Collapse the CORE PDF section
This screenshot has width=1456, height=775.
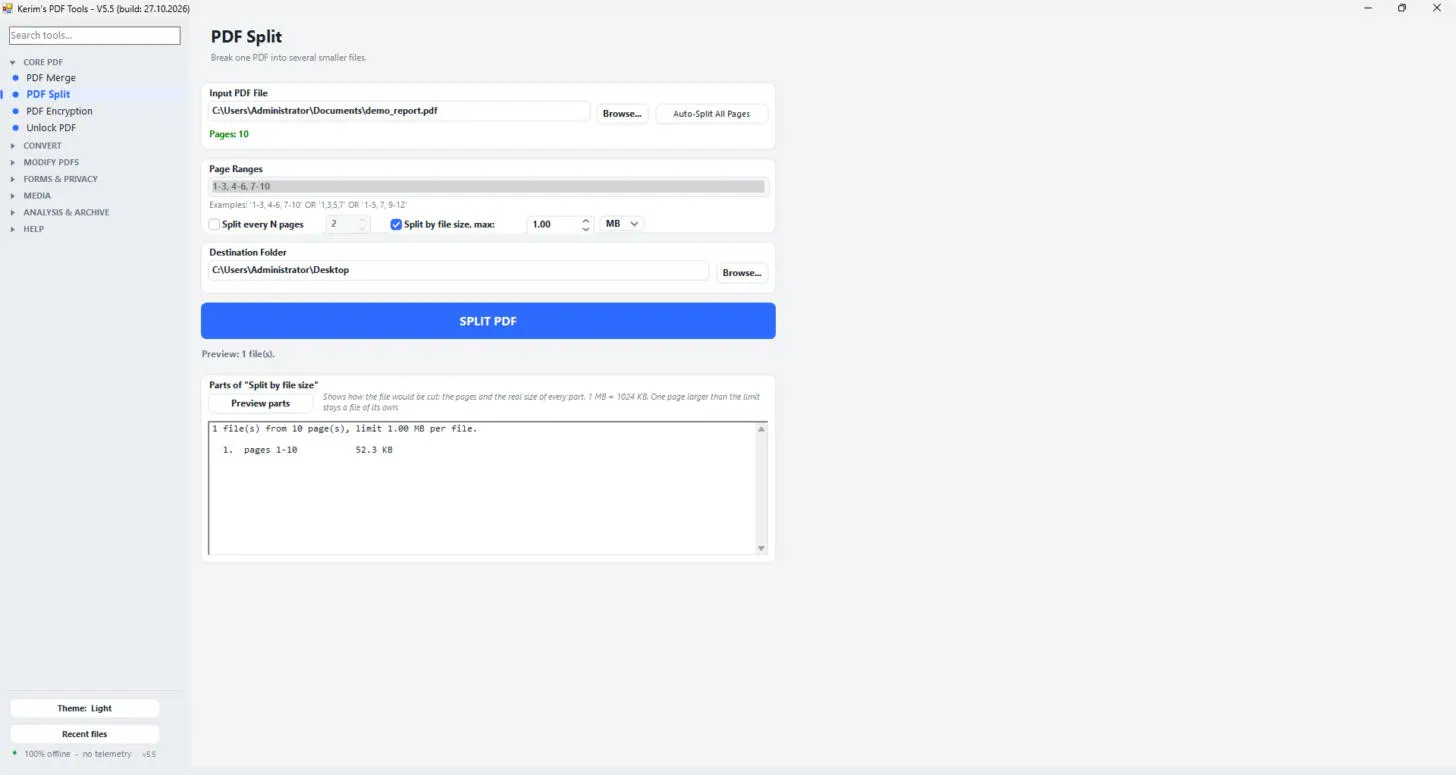[42, 62]
